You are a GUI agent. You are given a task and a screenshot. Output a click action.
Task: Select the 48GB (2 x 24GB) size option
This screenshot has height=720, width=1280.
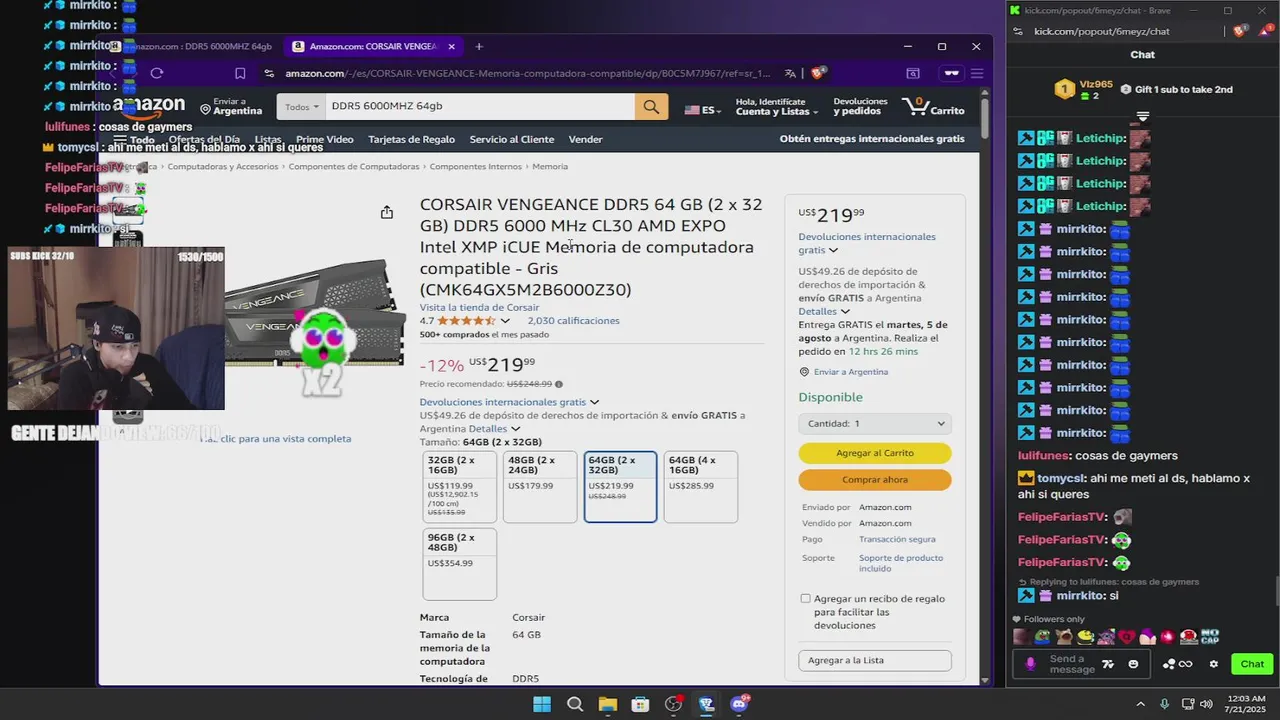click(x=540, y=487)
